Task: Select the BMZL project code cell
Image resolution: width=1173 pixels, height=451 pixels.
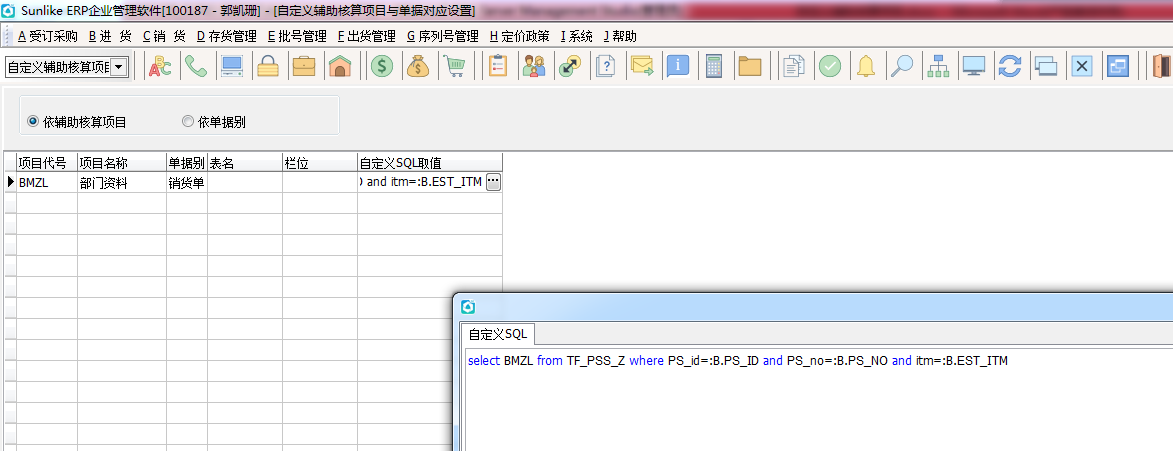Action: coord(46,182)
